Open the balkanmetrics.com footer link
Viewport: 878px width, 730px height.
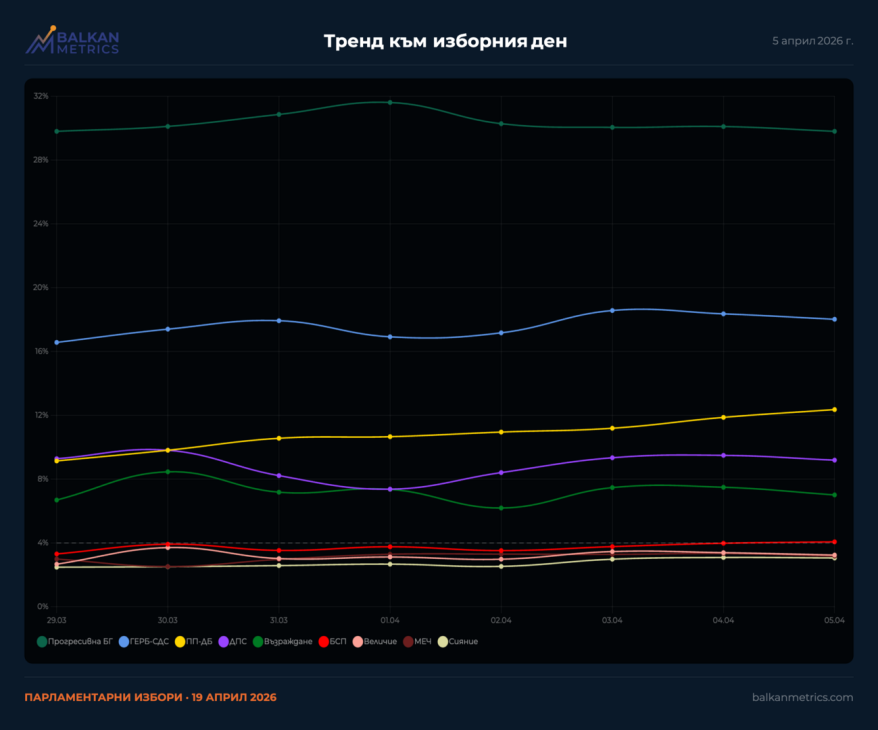pos(802,697)
